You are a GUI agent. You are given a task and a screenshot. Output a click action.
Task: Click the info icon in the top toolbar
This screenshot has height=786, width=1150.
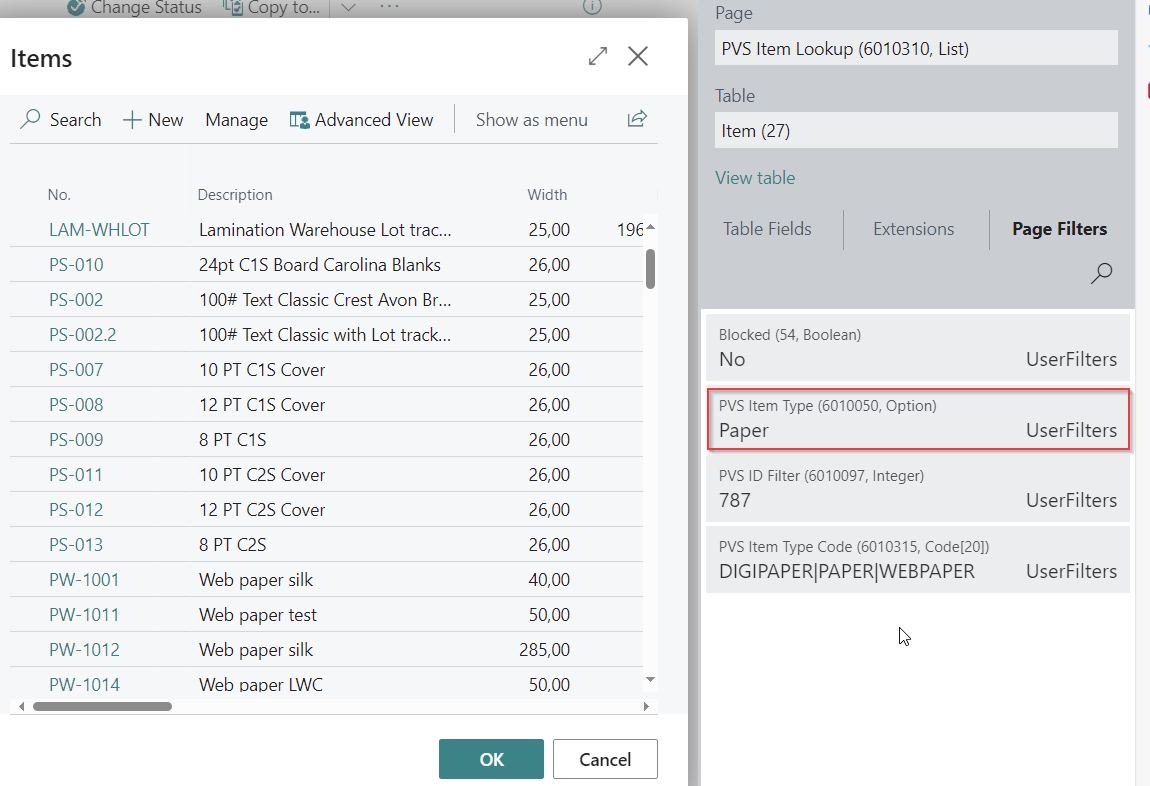point(591,7)
